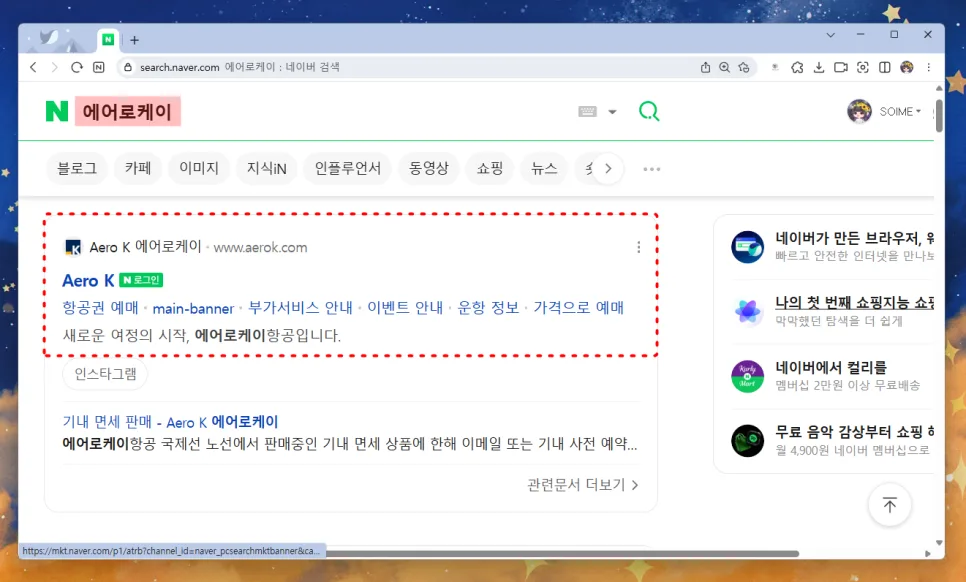Select the 블로그 search tab
Viewport: 966px width, 582px height.
click(x=77, y=169)
